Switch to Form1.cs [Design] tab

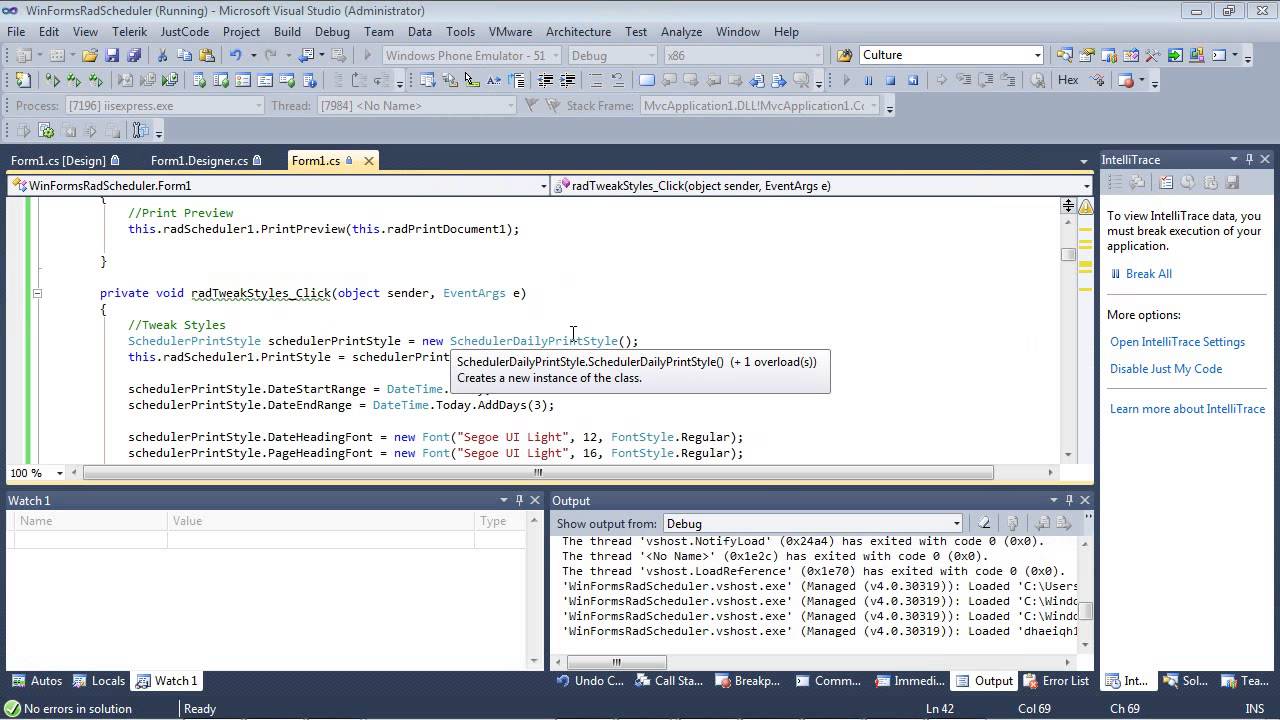[65, 160]
